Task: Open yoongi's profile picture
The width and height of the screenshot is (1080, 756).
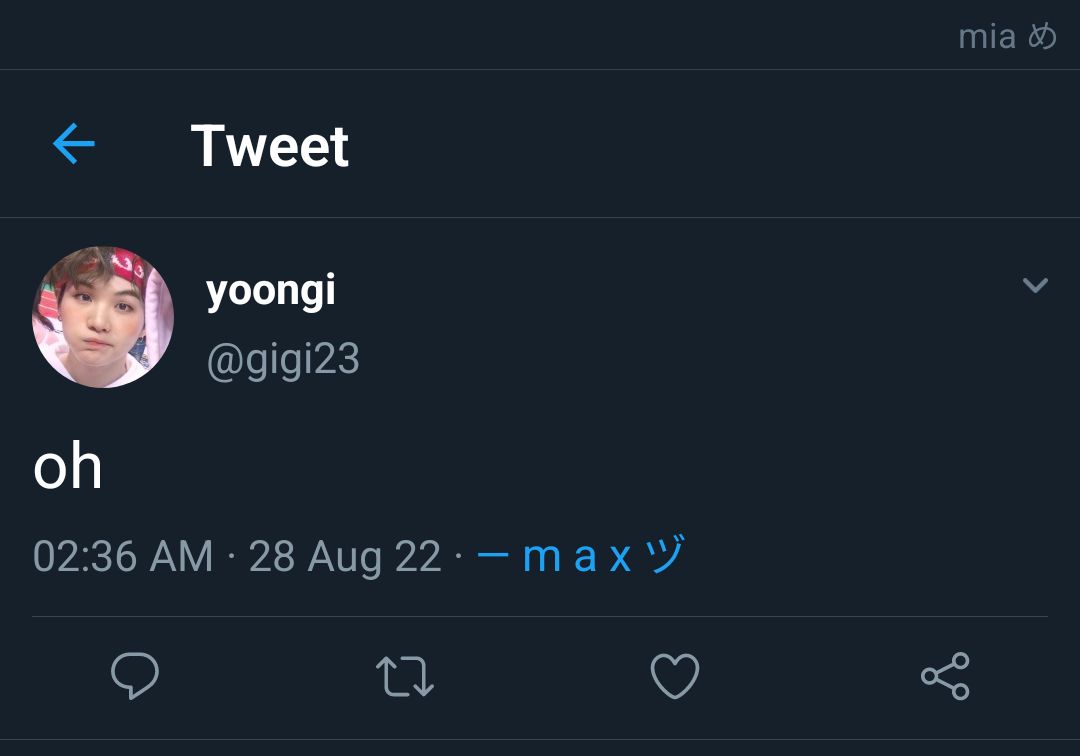Action: pyautogui.click(x=103, y=317)
